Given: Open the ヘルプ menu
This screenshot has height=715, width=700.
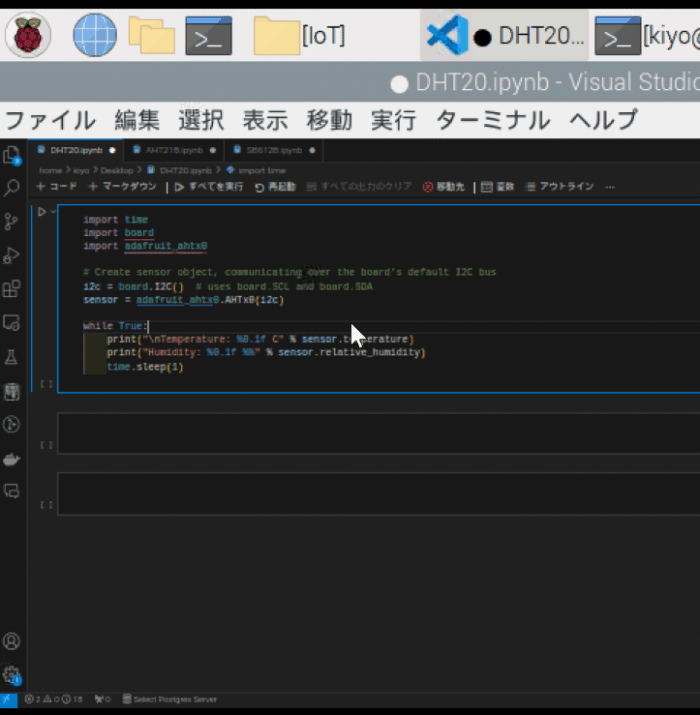Looking at the screenshot, I should (x=603, y=120).
